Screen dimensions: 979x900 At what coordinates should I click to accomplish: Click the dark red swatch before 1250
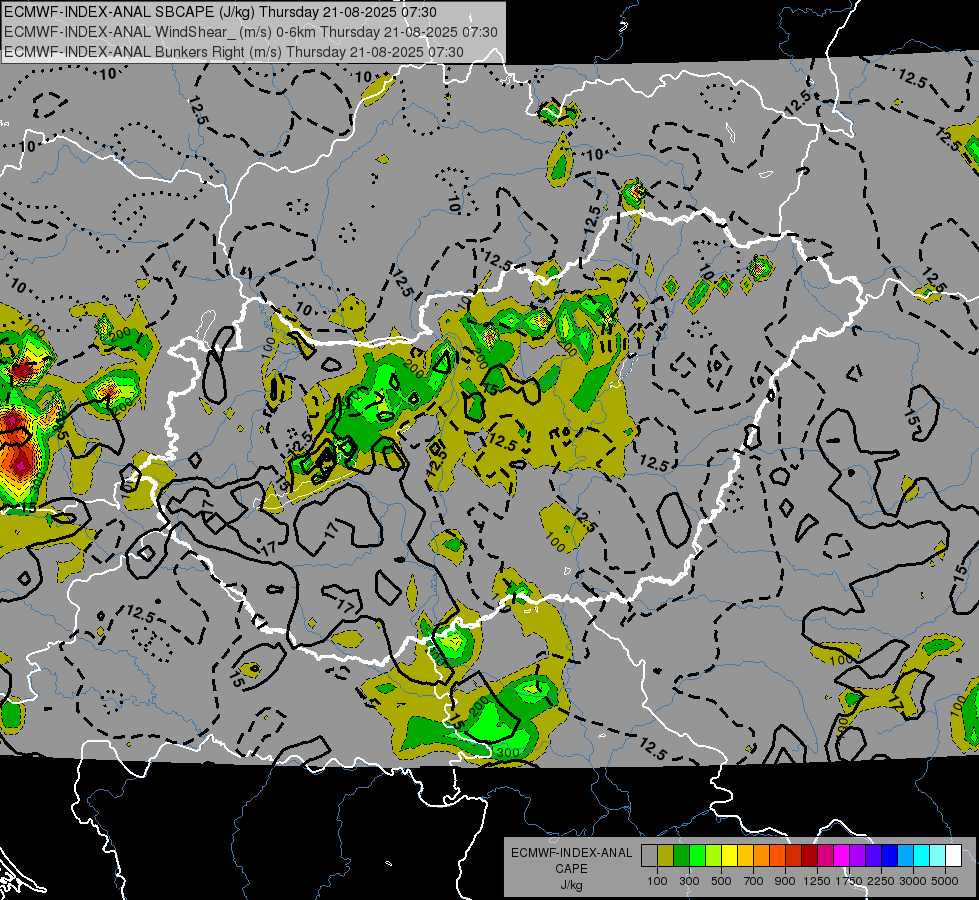[810, 856]
